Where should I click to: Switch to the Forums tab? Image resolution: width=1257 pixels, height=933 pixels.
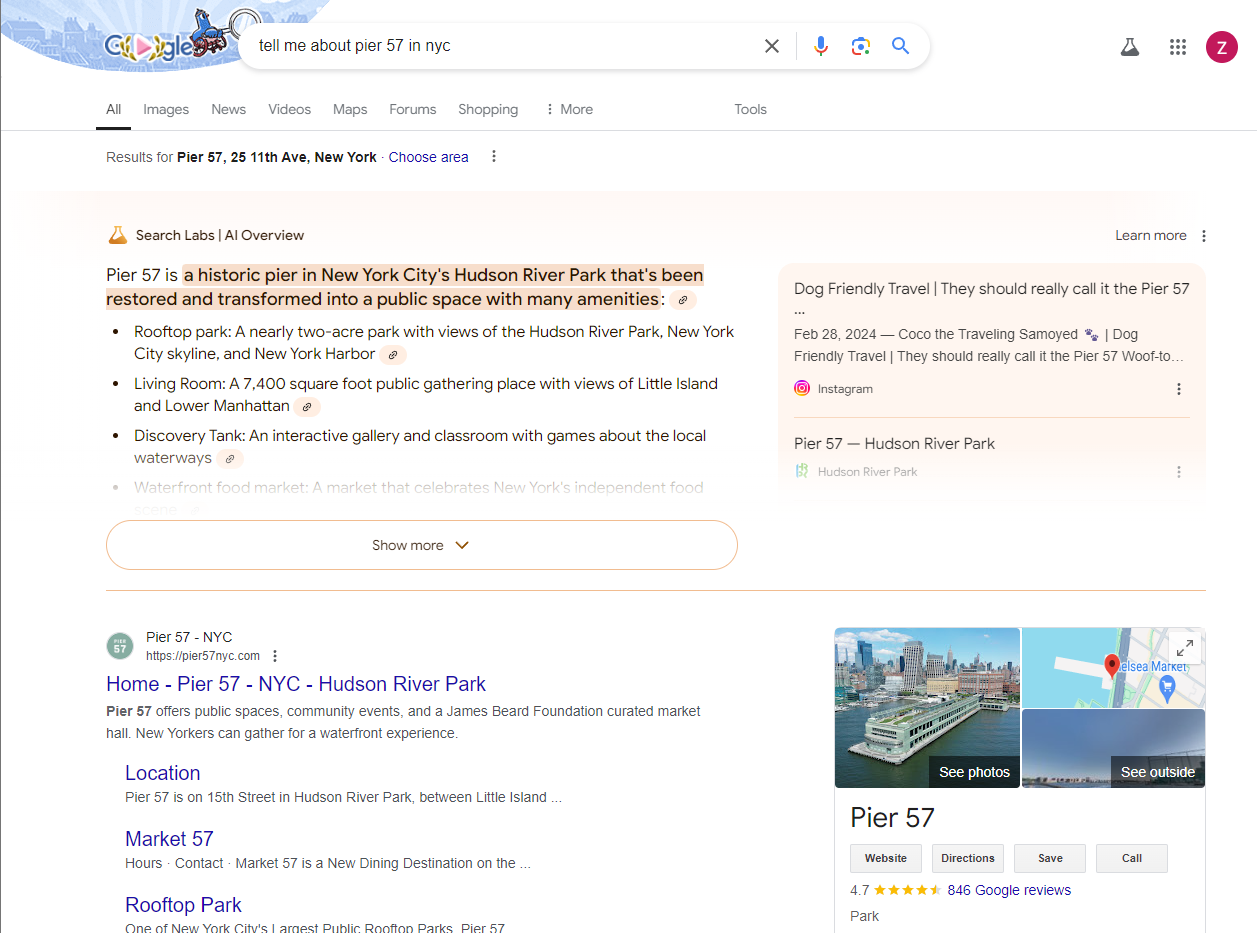pyautogui.click(x=413, y=109)
